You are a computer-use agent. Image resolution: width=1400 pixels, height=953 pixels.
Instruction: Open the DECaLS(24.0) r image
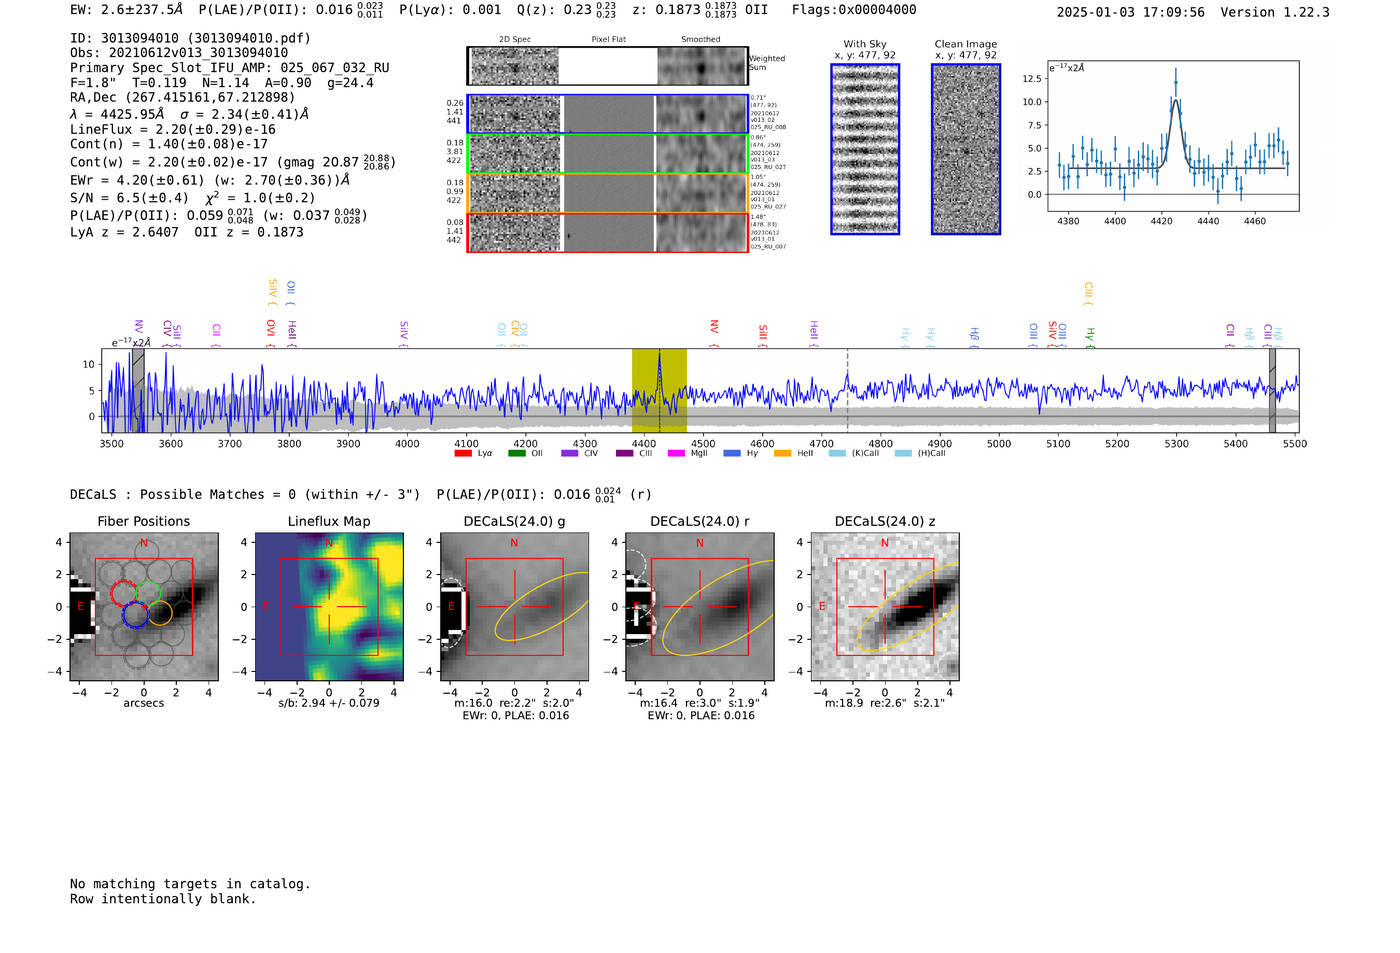point(699,606)
